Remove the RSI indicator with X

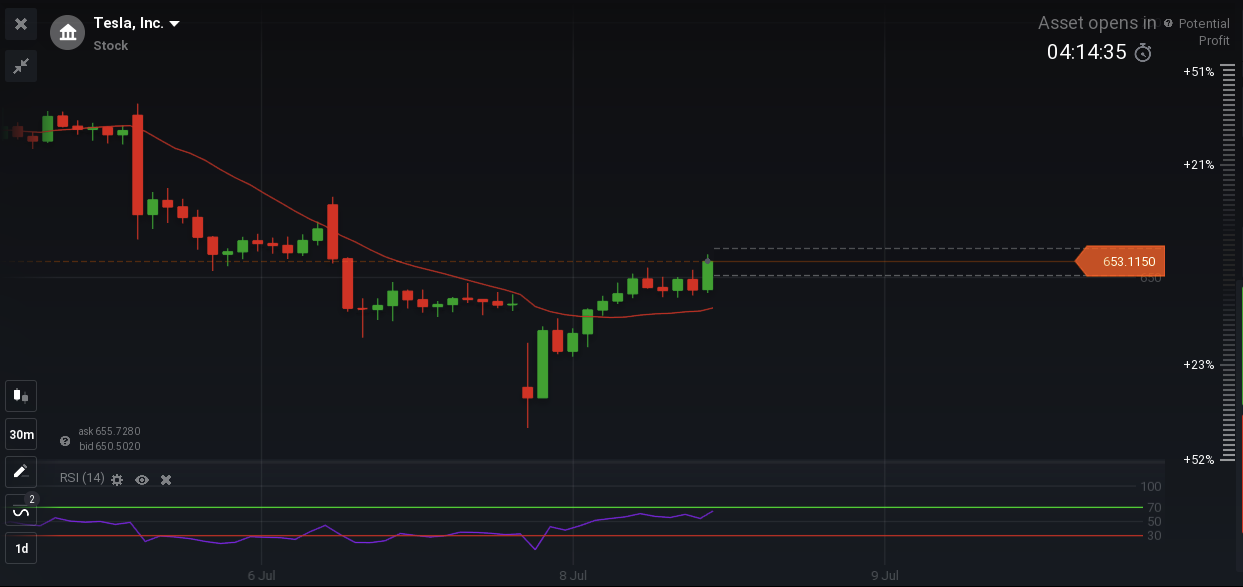click(166, 480)
